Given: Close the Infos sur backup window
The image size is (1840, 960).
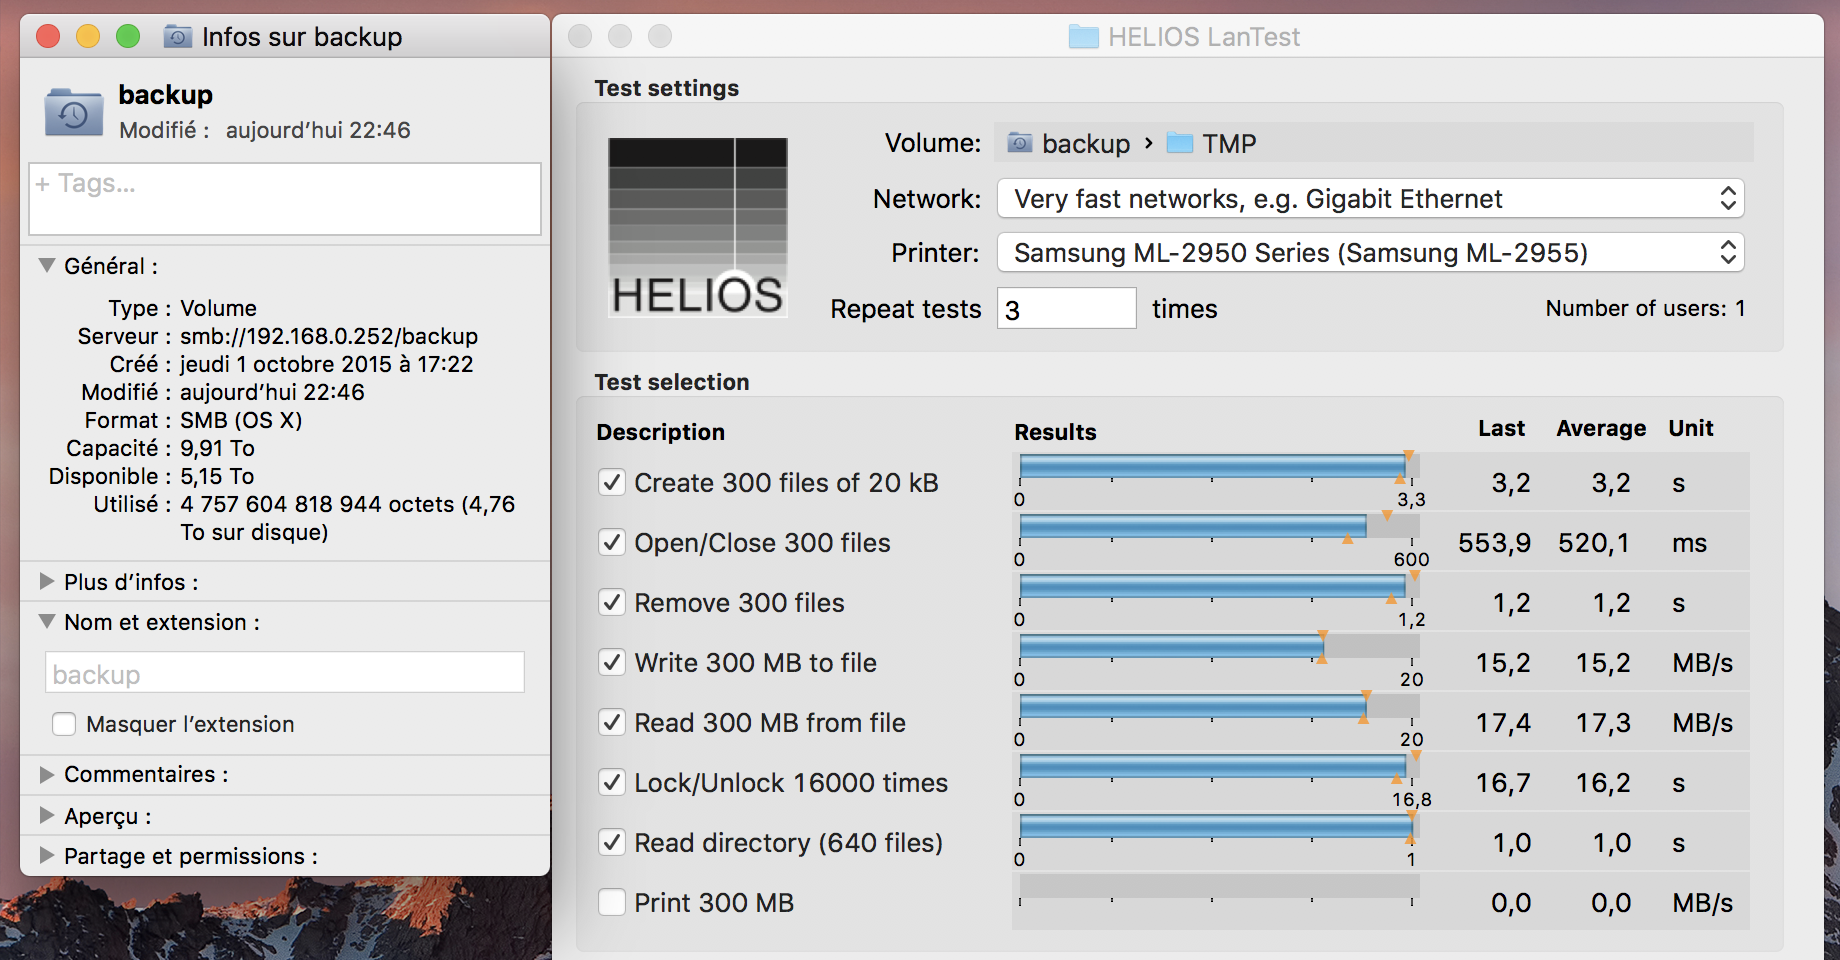Looking at the screenshot, I should 48,37.
